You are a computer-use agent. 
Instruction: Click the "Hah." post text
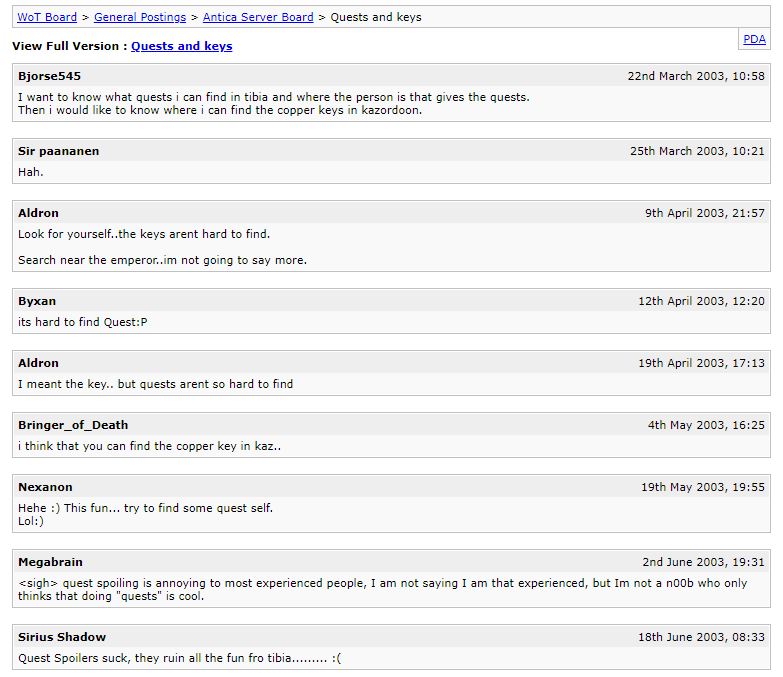click(31, 172)
